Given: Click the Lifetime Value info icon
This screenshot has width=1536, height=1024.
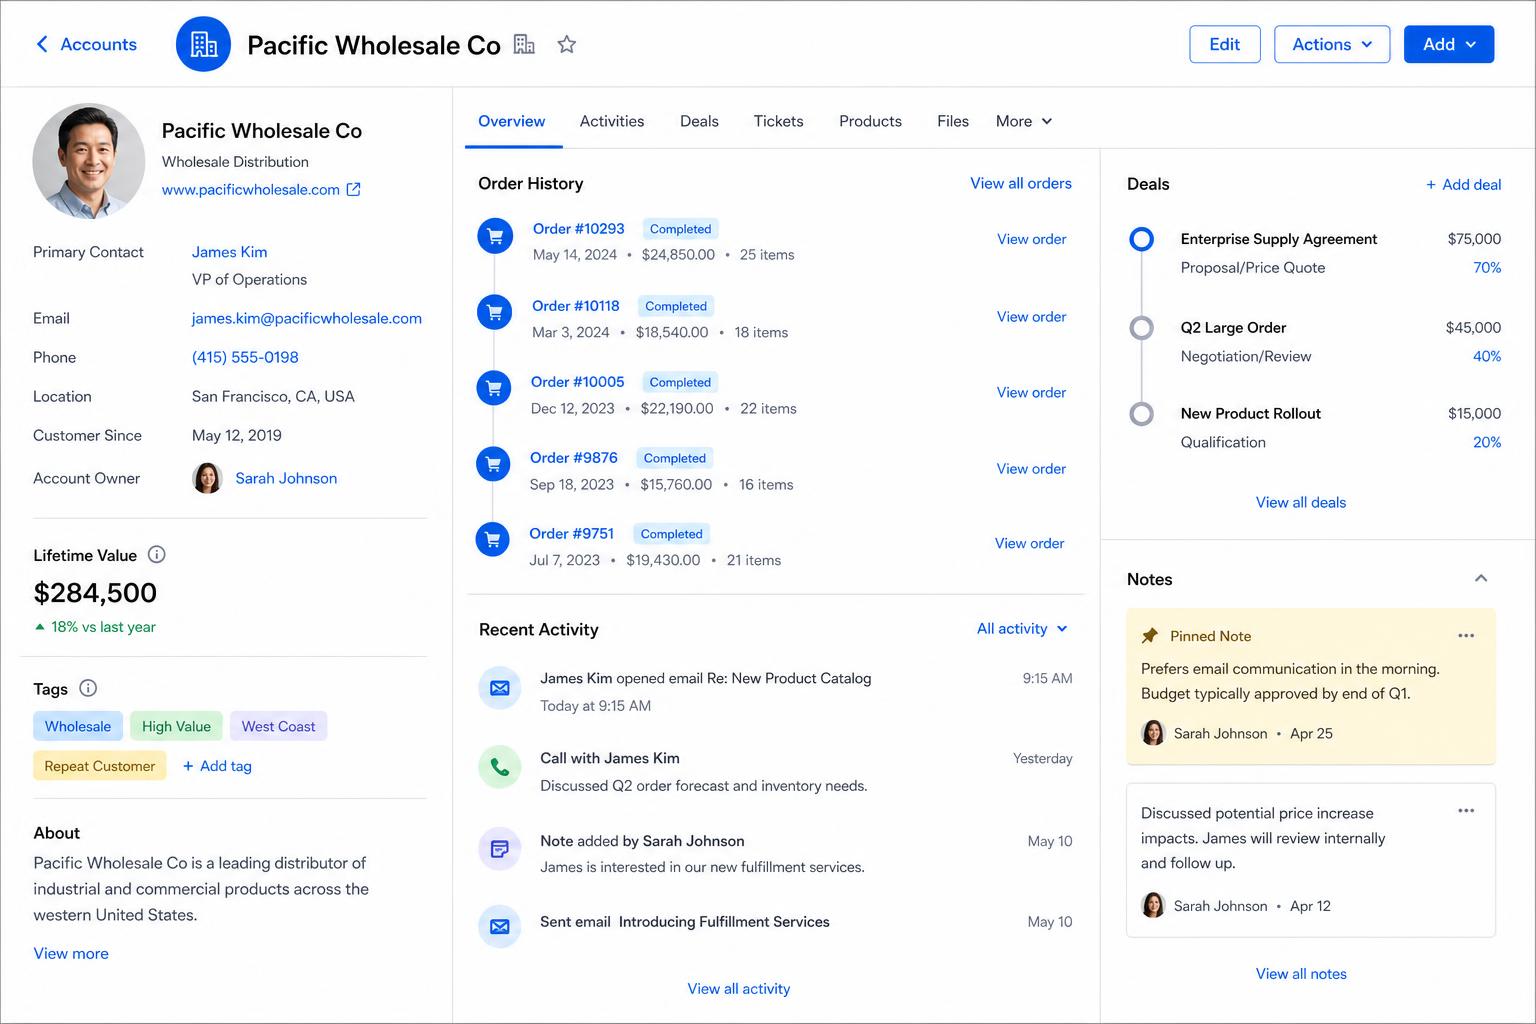Looking at the screenshot, I should [156, 554].
